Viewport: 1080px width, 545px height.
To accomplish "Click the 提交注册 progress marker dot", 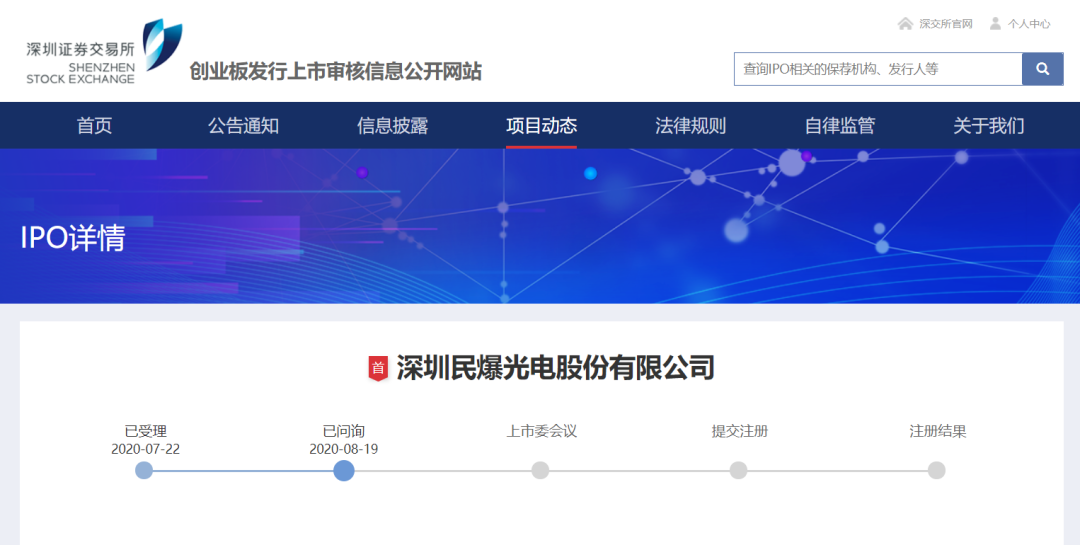I will tap(738, 471).
